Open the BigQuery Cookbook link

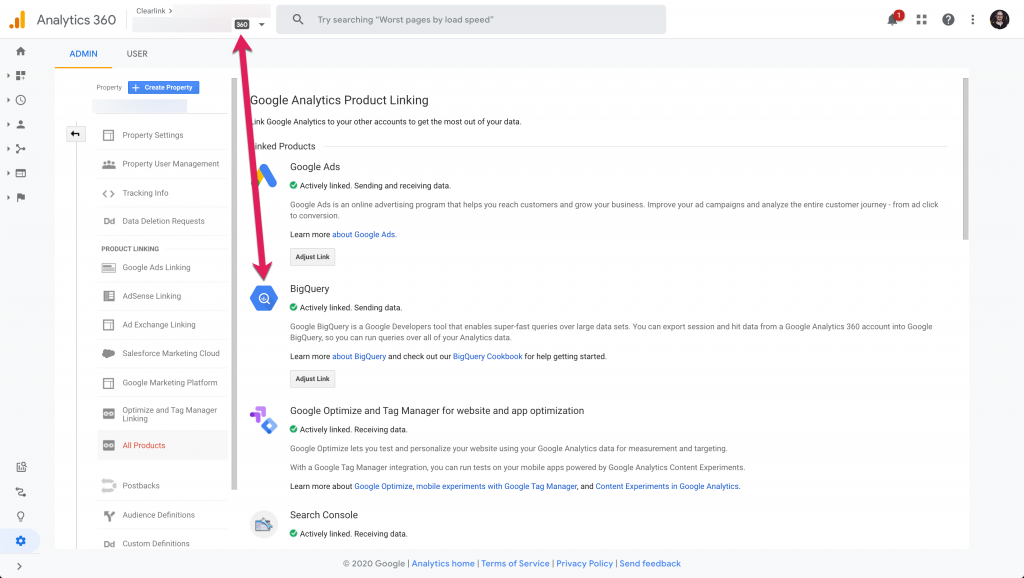point(488,357)
